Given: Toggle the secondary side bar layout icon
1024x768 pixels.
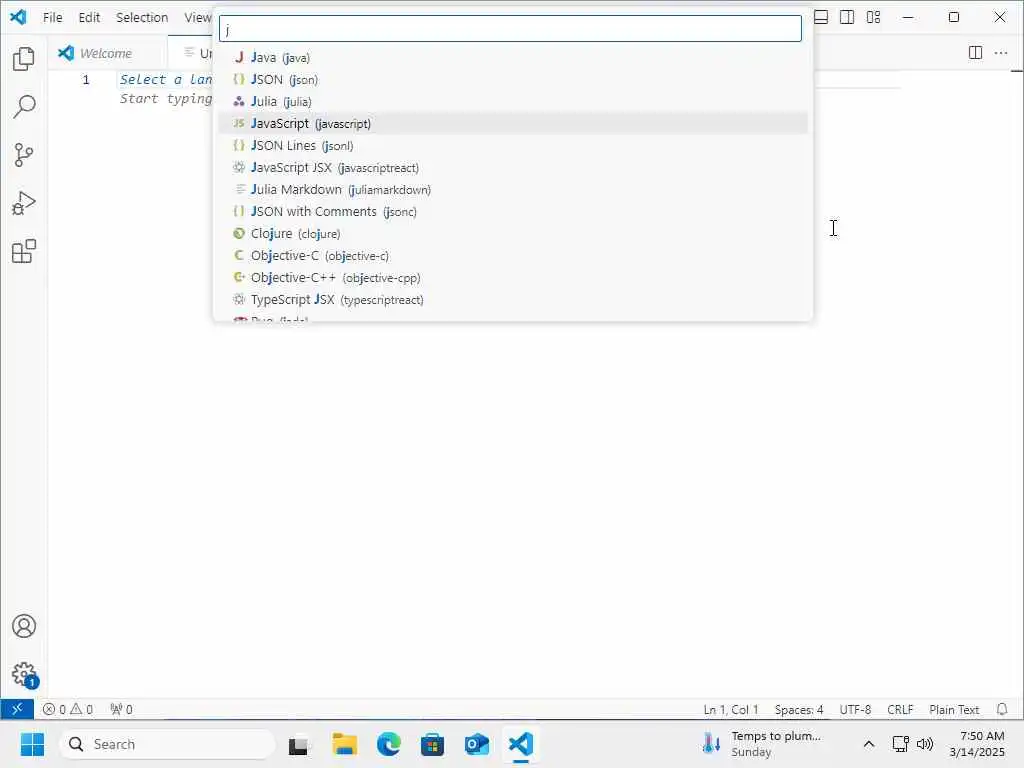Looking at the screenshot, I should [847, 17].
